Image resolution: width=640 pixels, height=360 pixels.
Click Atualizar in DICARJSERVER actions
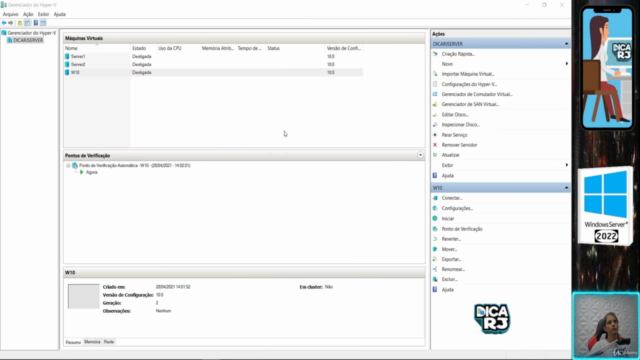[451, 155]
